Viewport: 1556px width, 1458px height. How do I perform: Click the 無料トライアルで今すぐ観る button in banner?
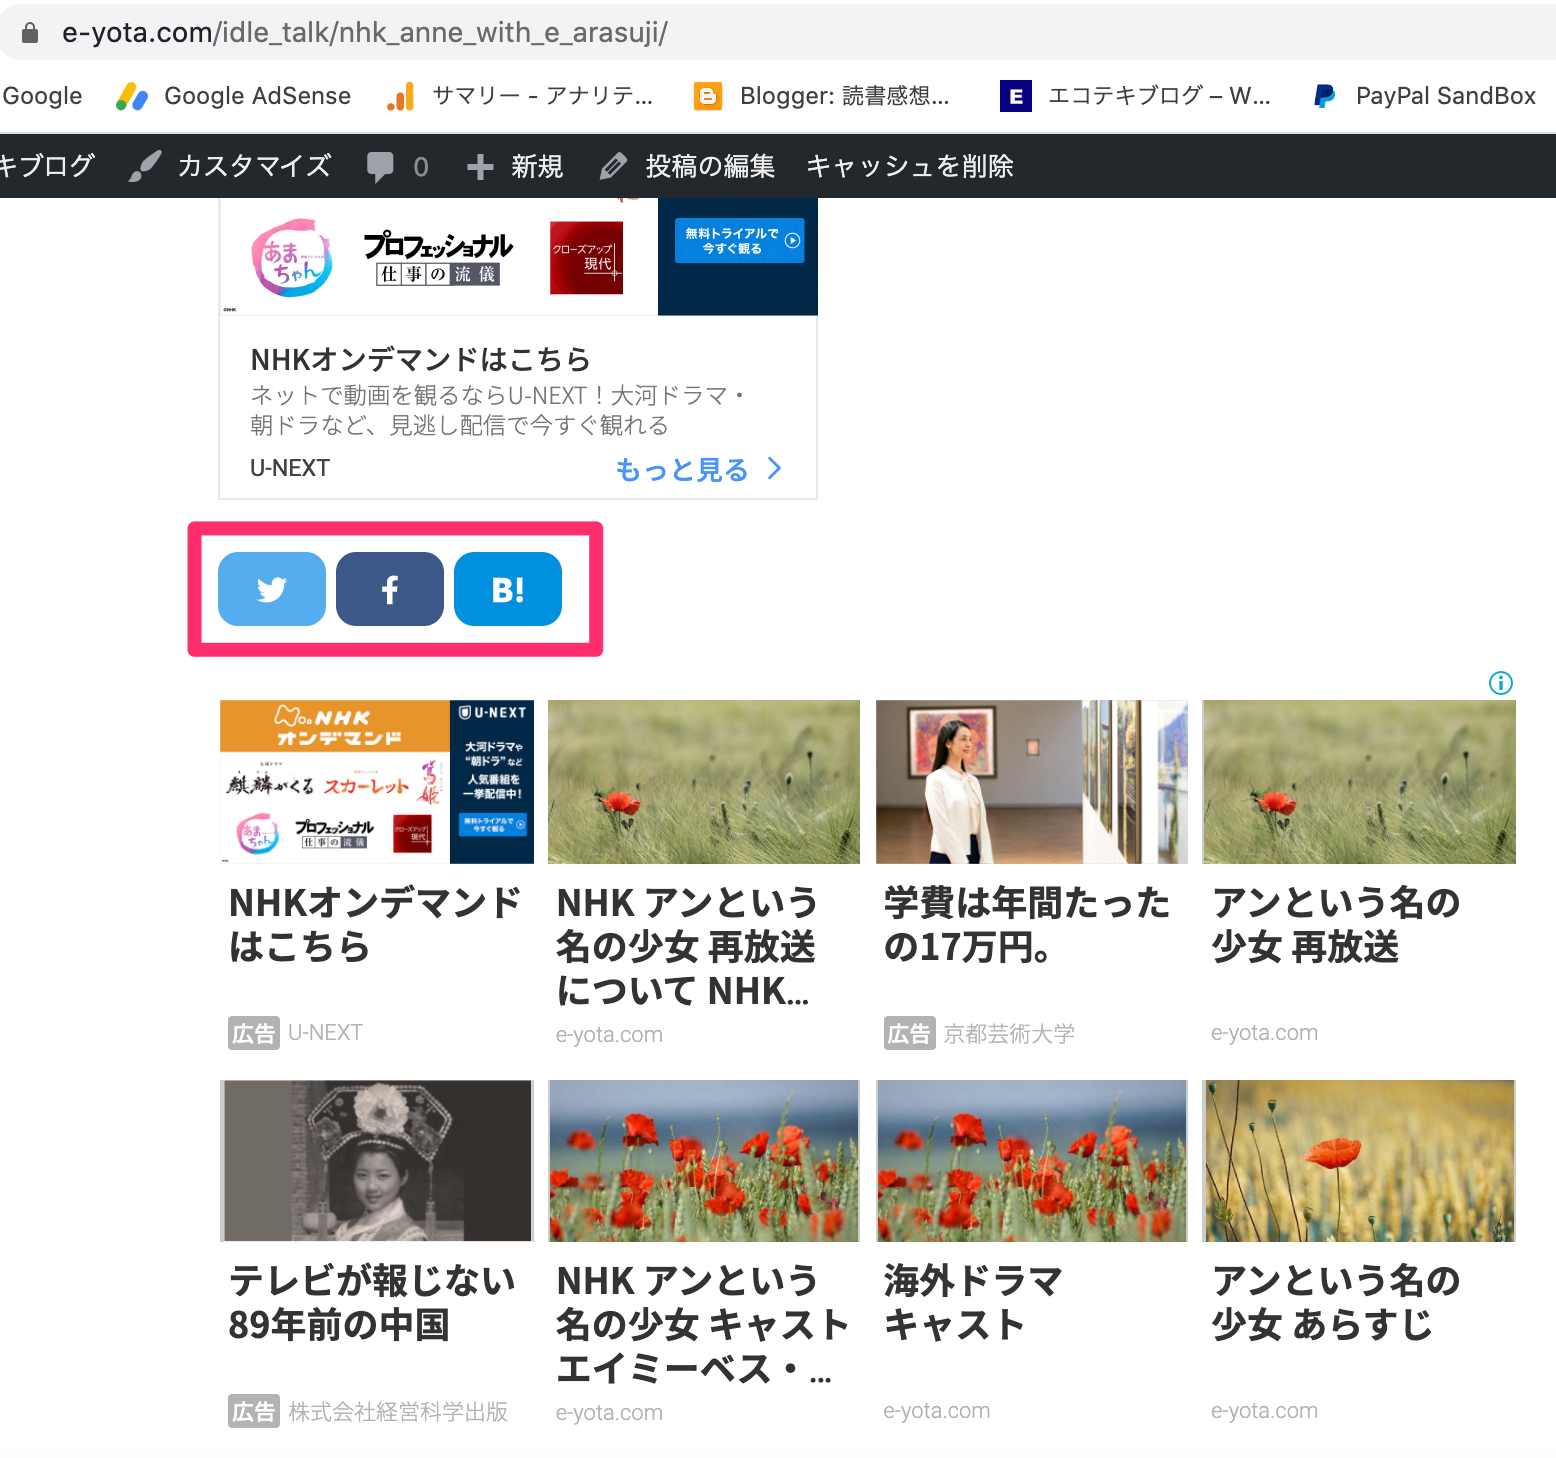739,241
